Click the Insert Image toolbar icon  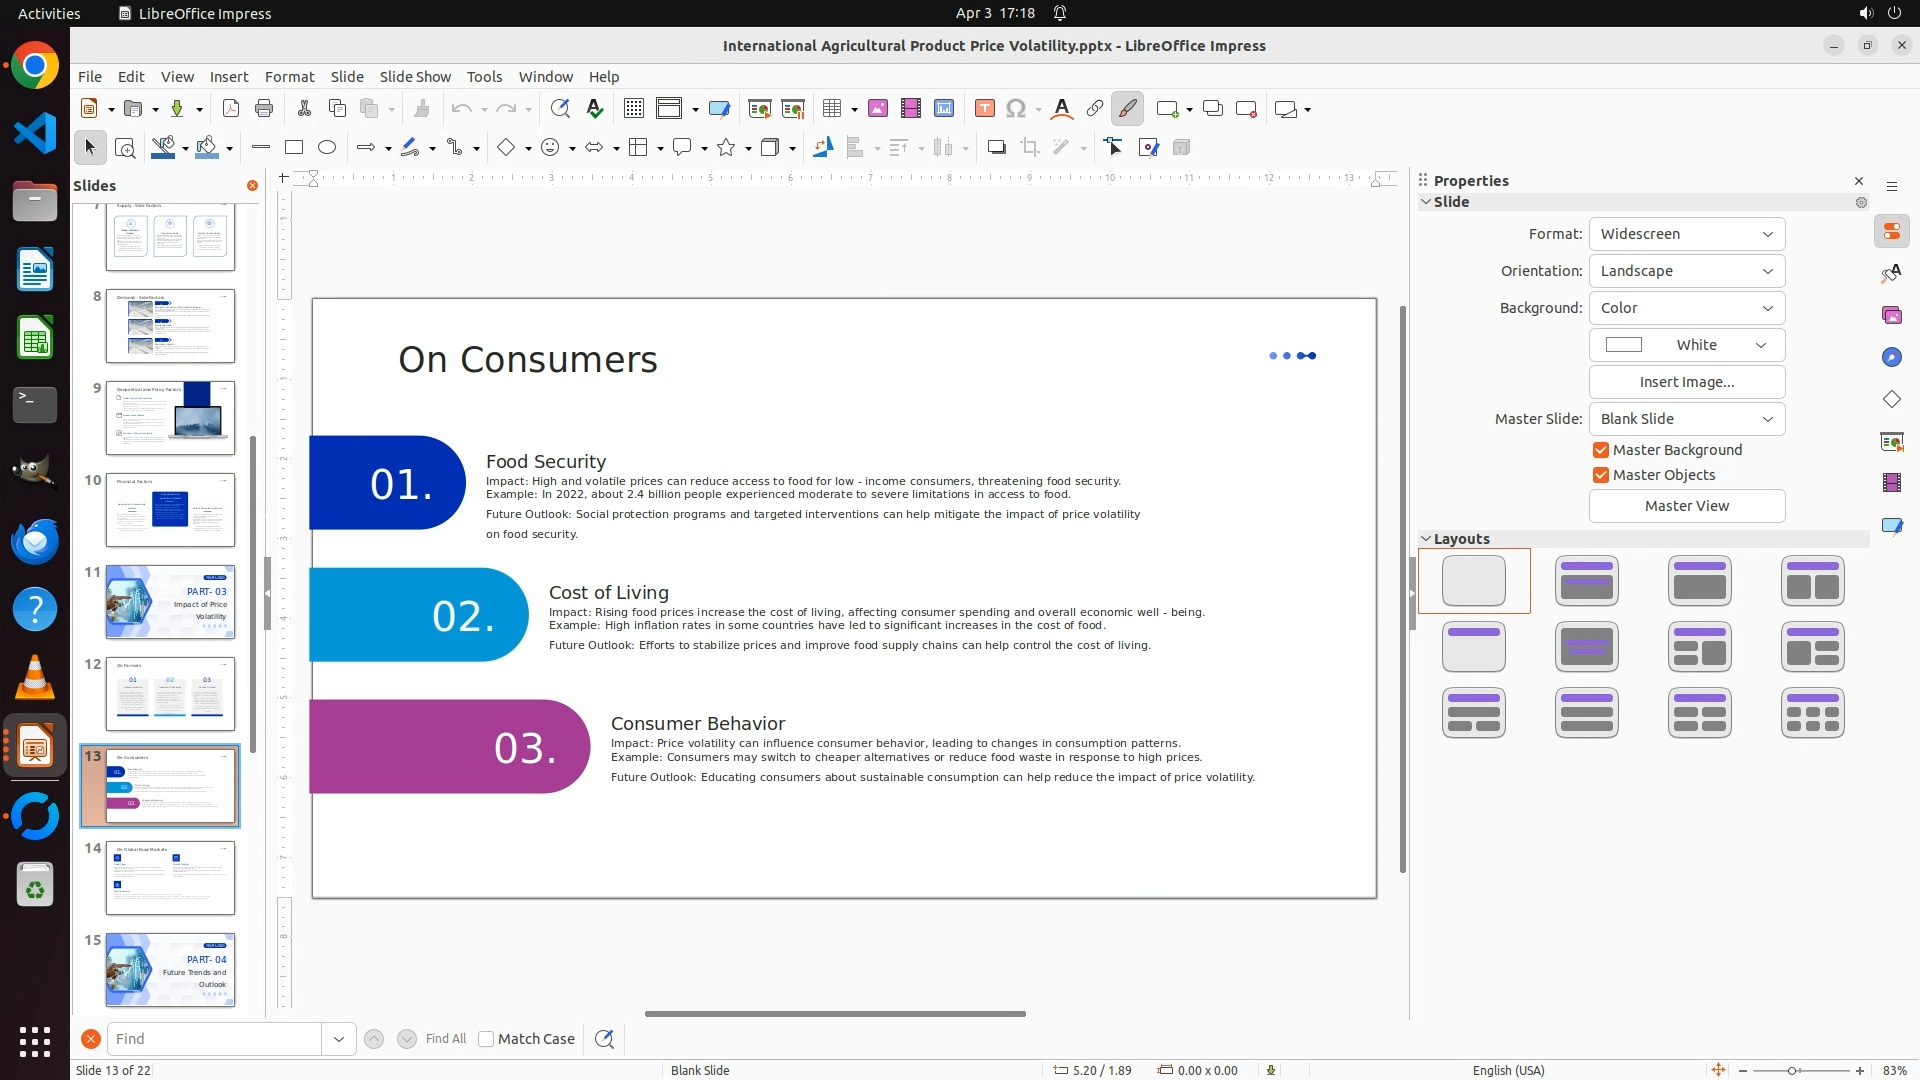tap(877, 109)
